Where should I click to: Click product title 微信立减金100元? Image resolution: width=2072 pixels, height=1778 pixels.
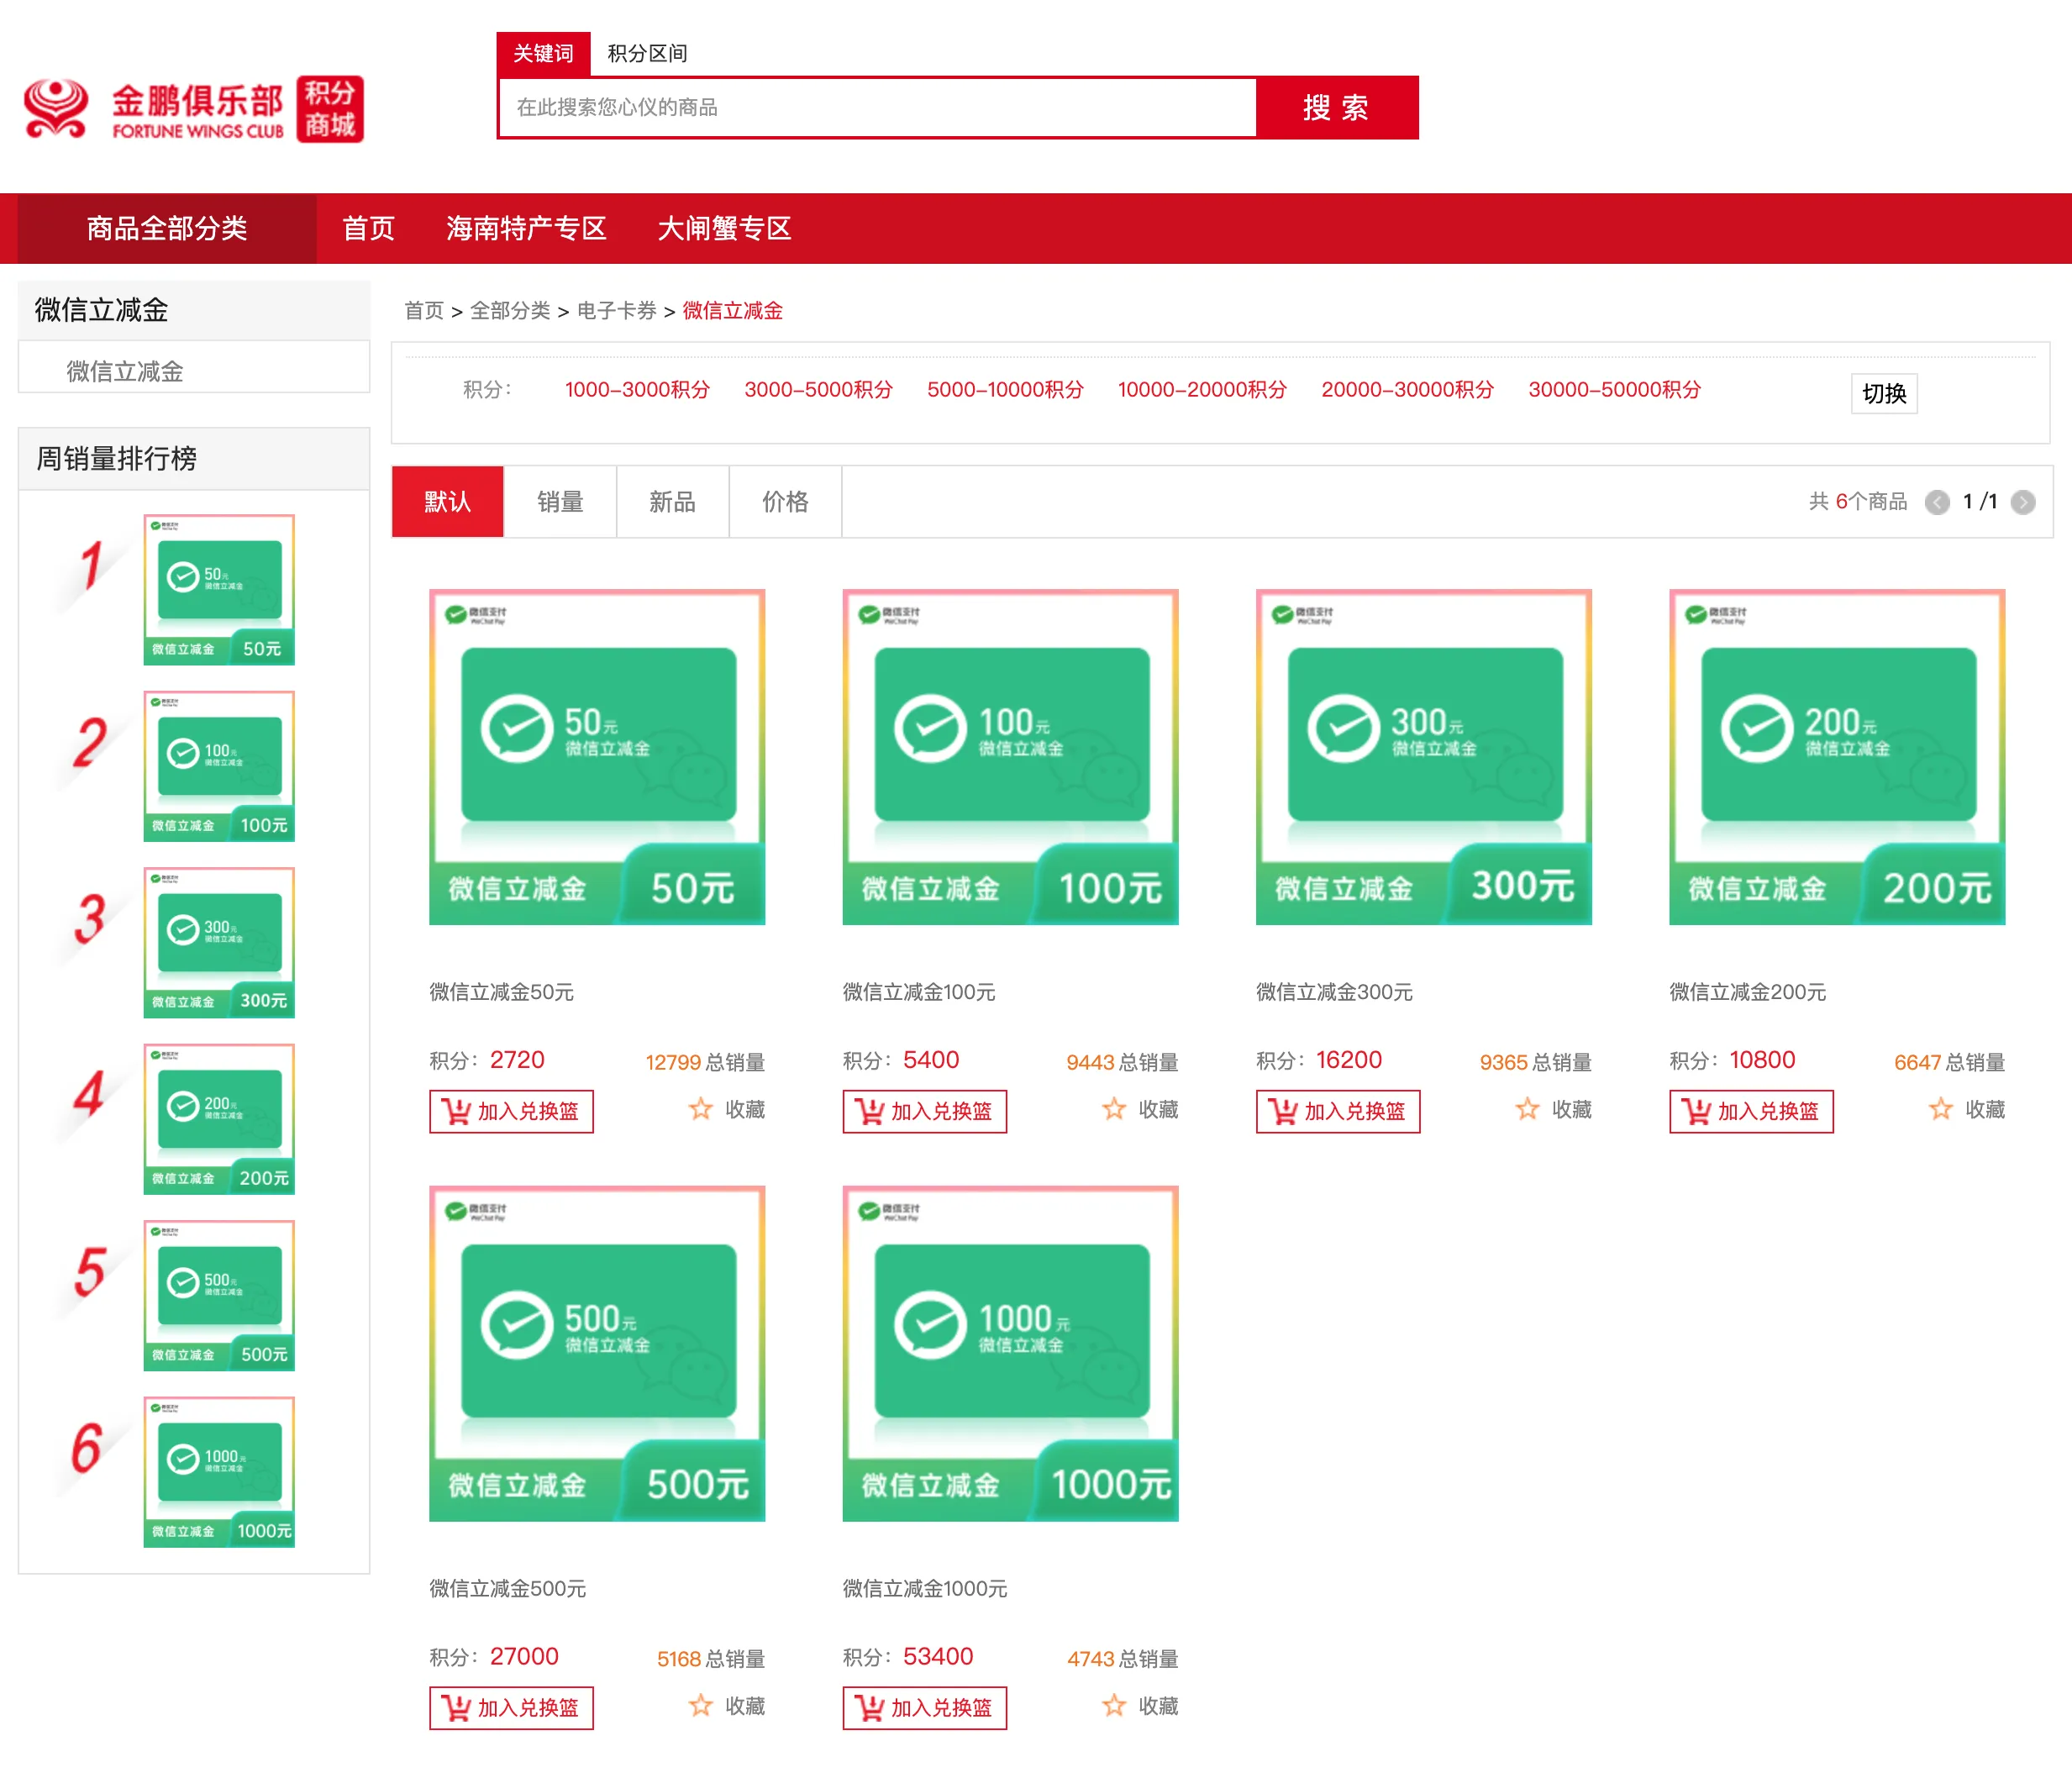click(x=919, y=992)
